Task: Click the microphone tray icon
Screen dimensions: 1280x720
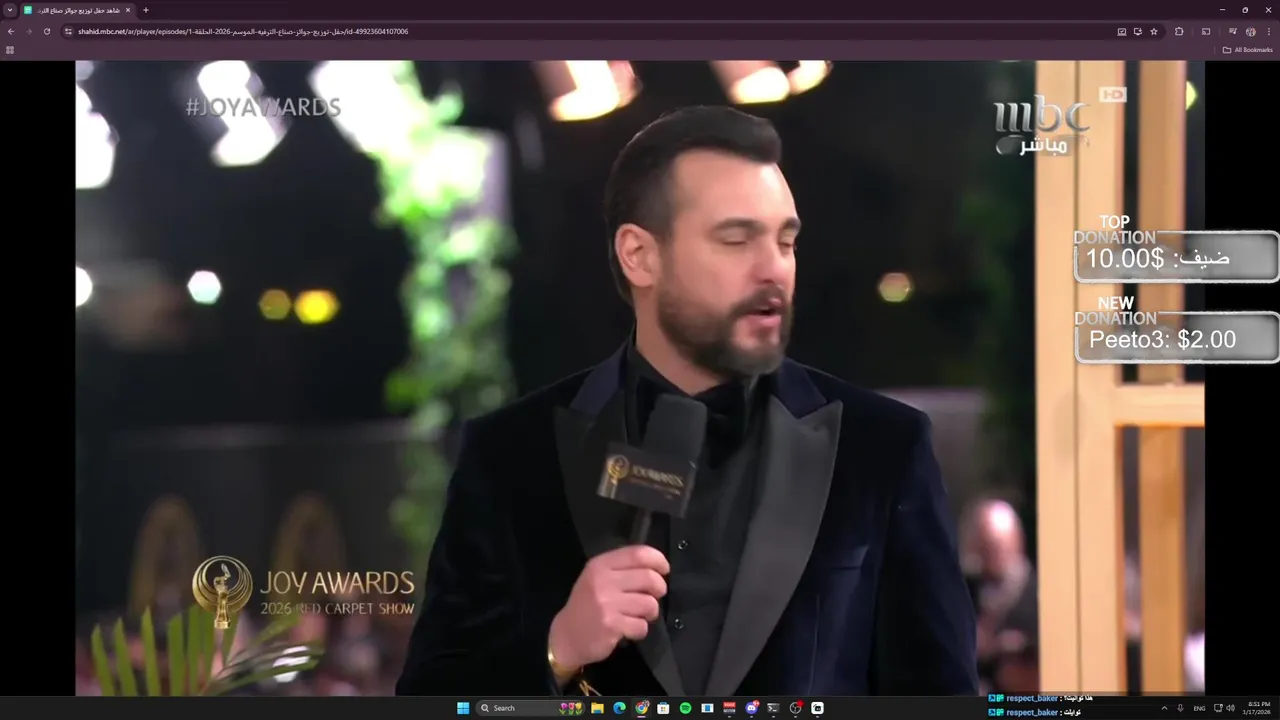Action: click(x=1181, y=708)
